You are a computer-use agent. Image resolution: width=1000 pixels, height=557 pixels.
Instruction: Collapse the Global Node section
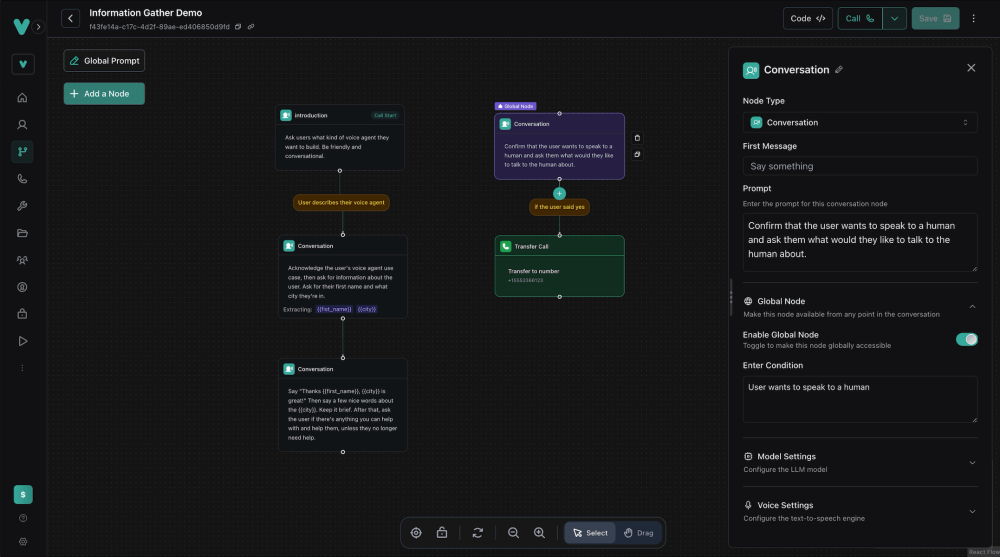pyautogui.click(x=972, y=307)
